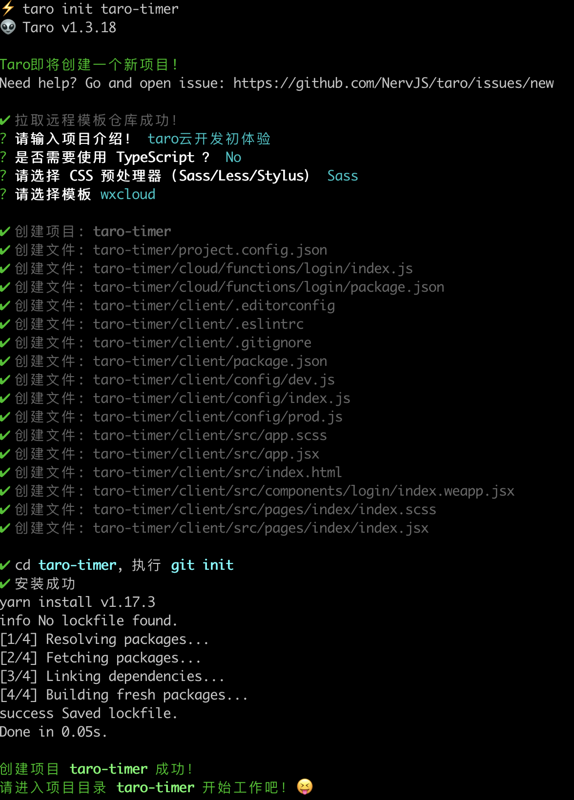Viewport: 574px width, 800px height.
Task: Click the git init command text
Action: tap(202, 565)
